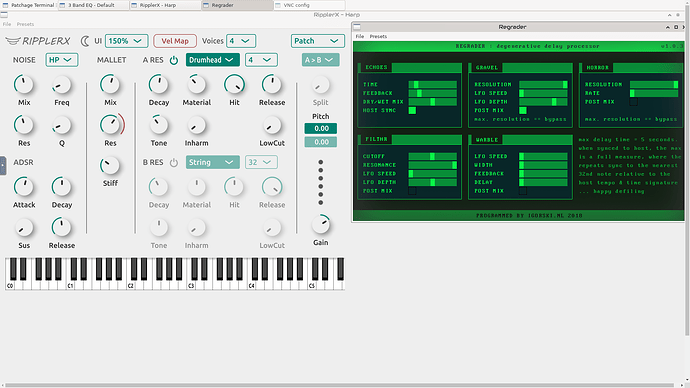Toggle WARBLE POST MIX checkbox in Regrader

point(523,191)
